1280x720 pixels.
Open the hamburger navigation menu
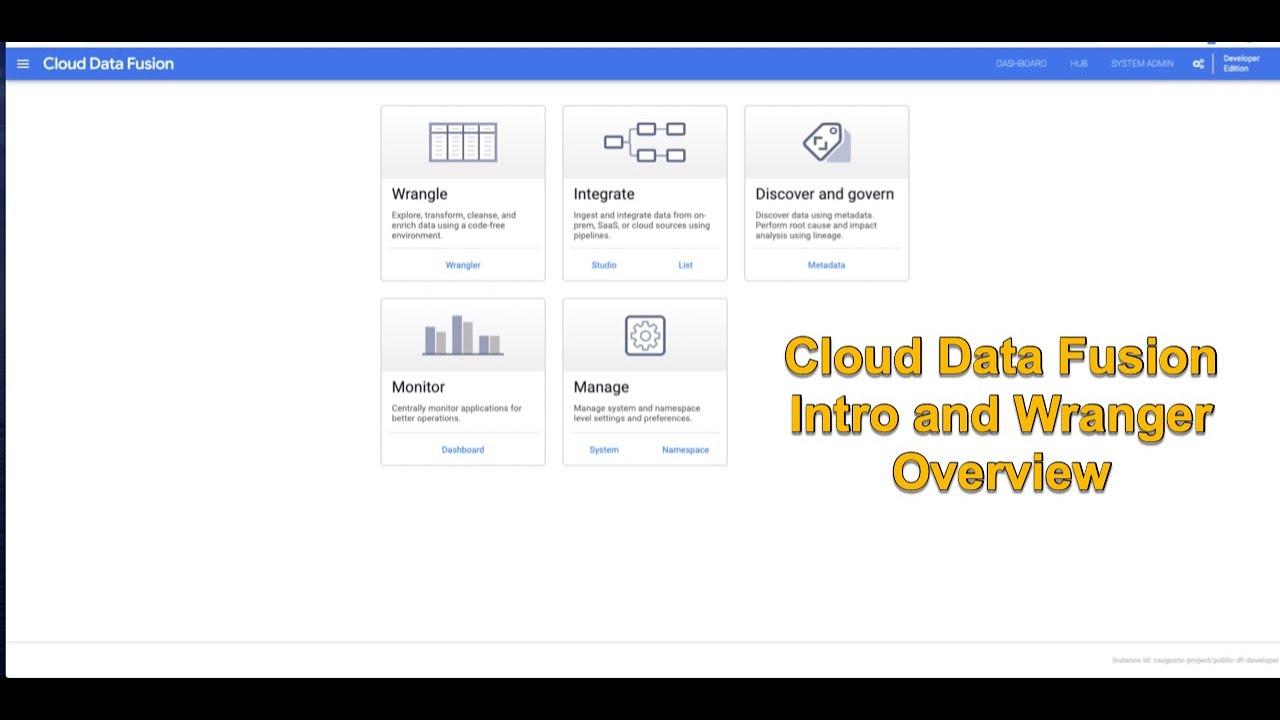23,64
